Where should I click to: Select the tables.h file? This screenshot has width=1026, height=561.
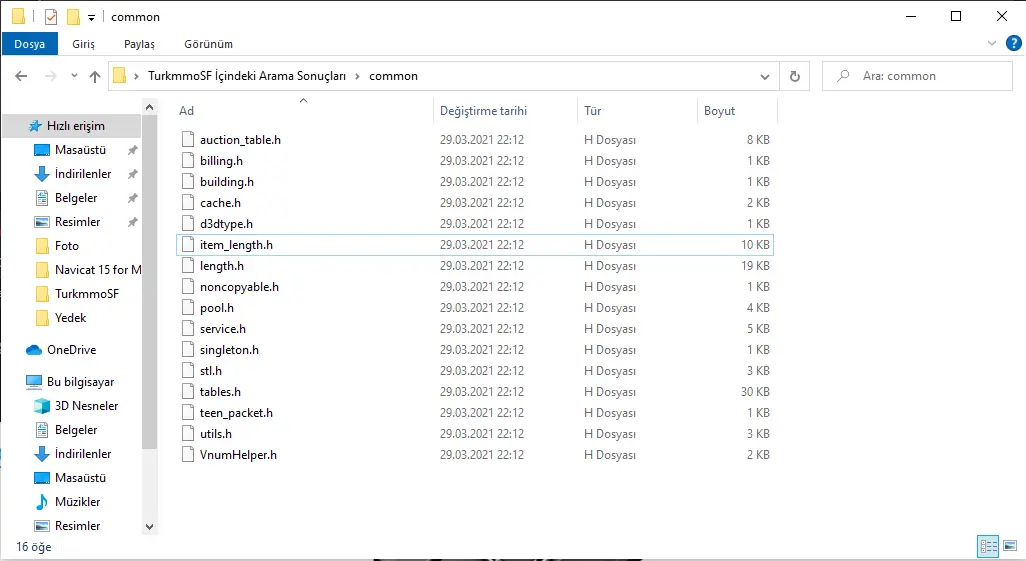pyautogui.click(x=220, y=392)
